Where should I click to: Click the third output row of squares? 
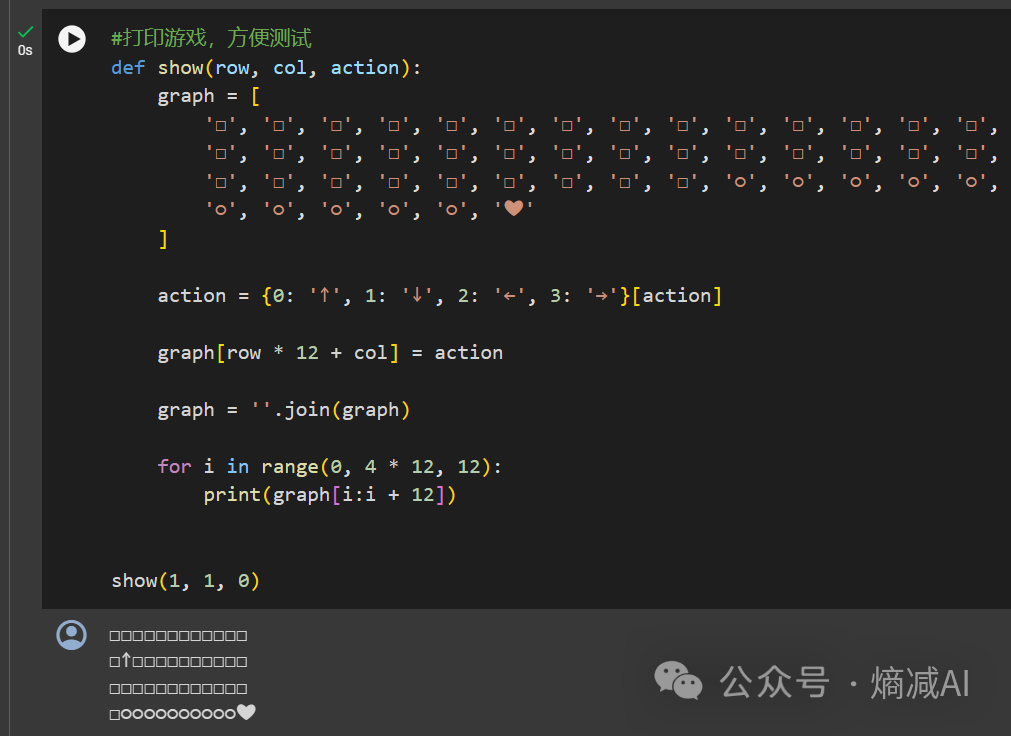click(178, 688)
